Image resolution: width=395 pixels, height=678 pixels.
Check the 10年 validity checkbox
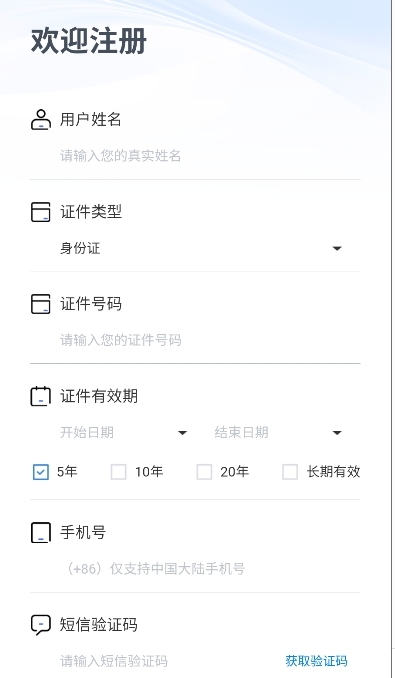click(118, 472)
